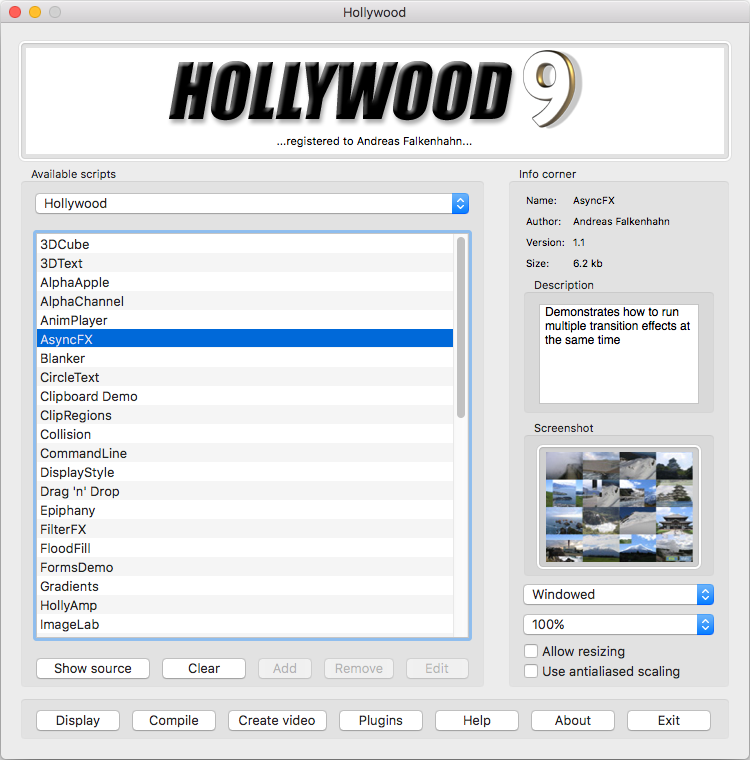This screenshot has width=750, height=760.
Task: Click the AsyncFX screenshot thumbnail
Action: [x=618, y=506]
